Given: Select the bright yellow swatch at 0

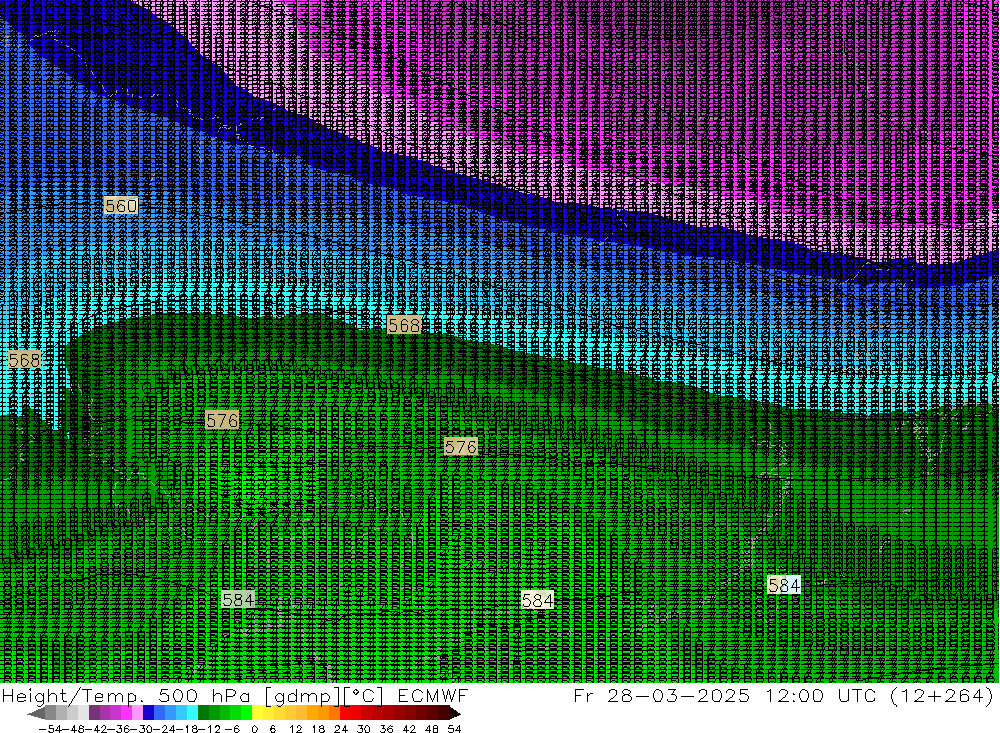Looking at the screenshot, I should coord(258,713).
